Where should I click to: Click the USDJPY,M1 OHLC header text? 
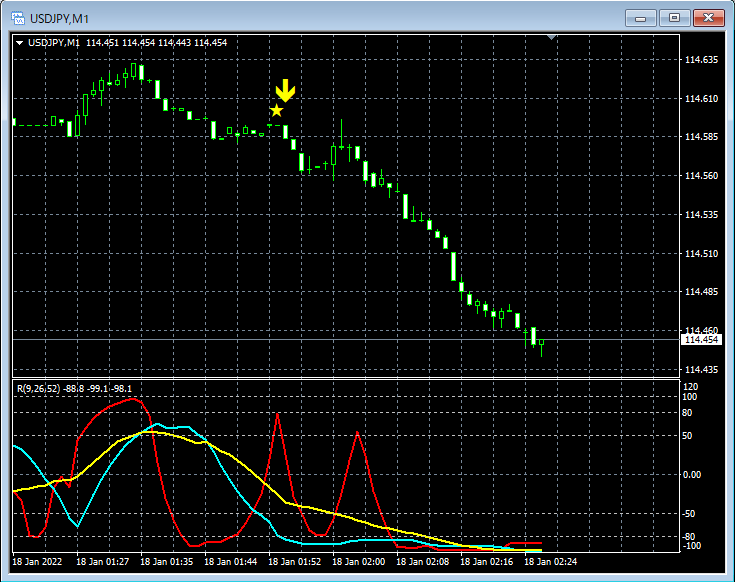coord(128,43)
